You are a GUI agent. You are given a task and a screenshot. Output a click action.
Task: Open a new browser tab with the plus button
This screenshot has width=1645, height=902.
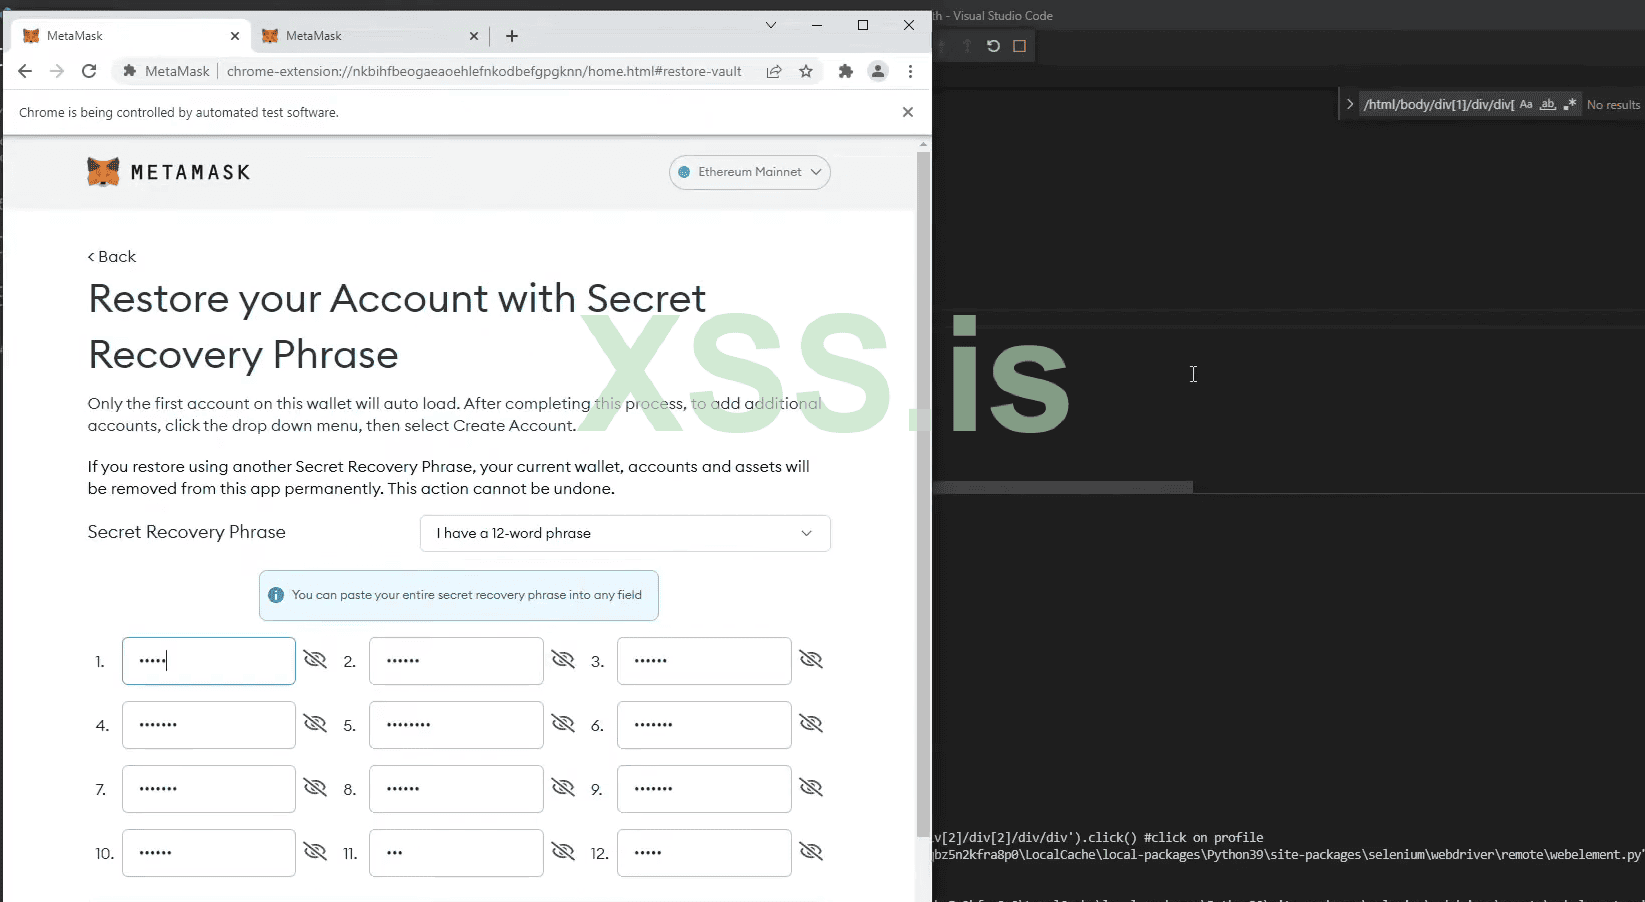click(x=512, y=36)
